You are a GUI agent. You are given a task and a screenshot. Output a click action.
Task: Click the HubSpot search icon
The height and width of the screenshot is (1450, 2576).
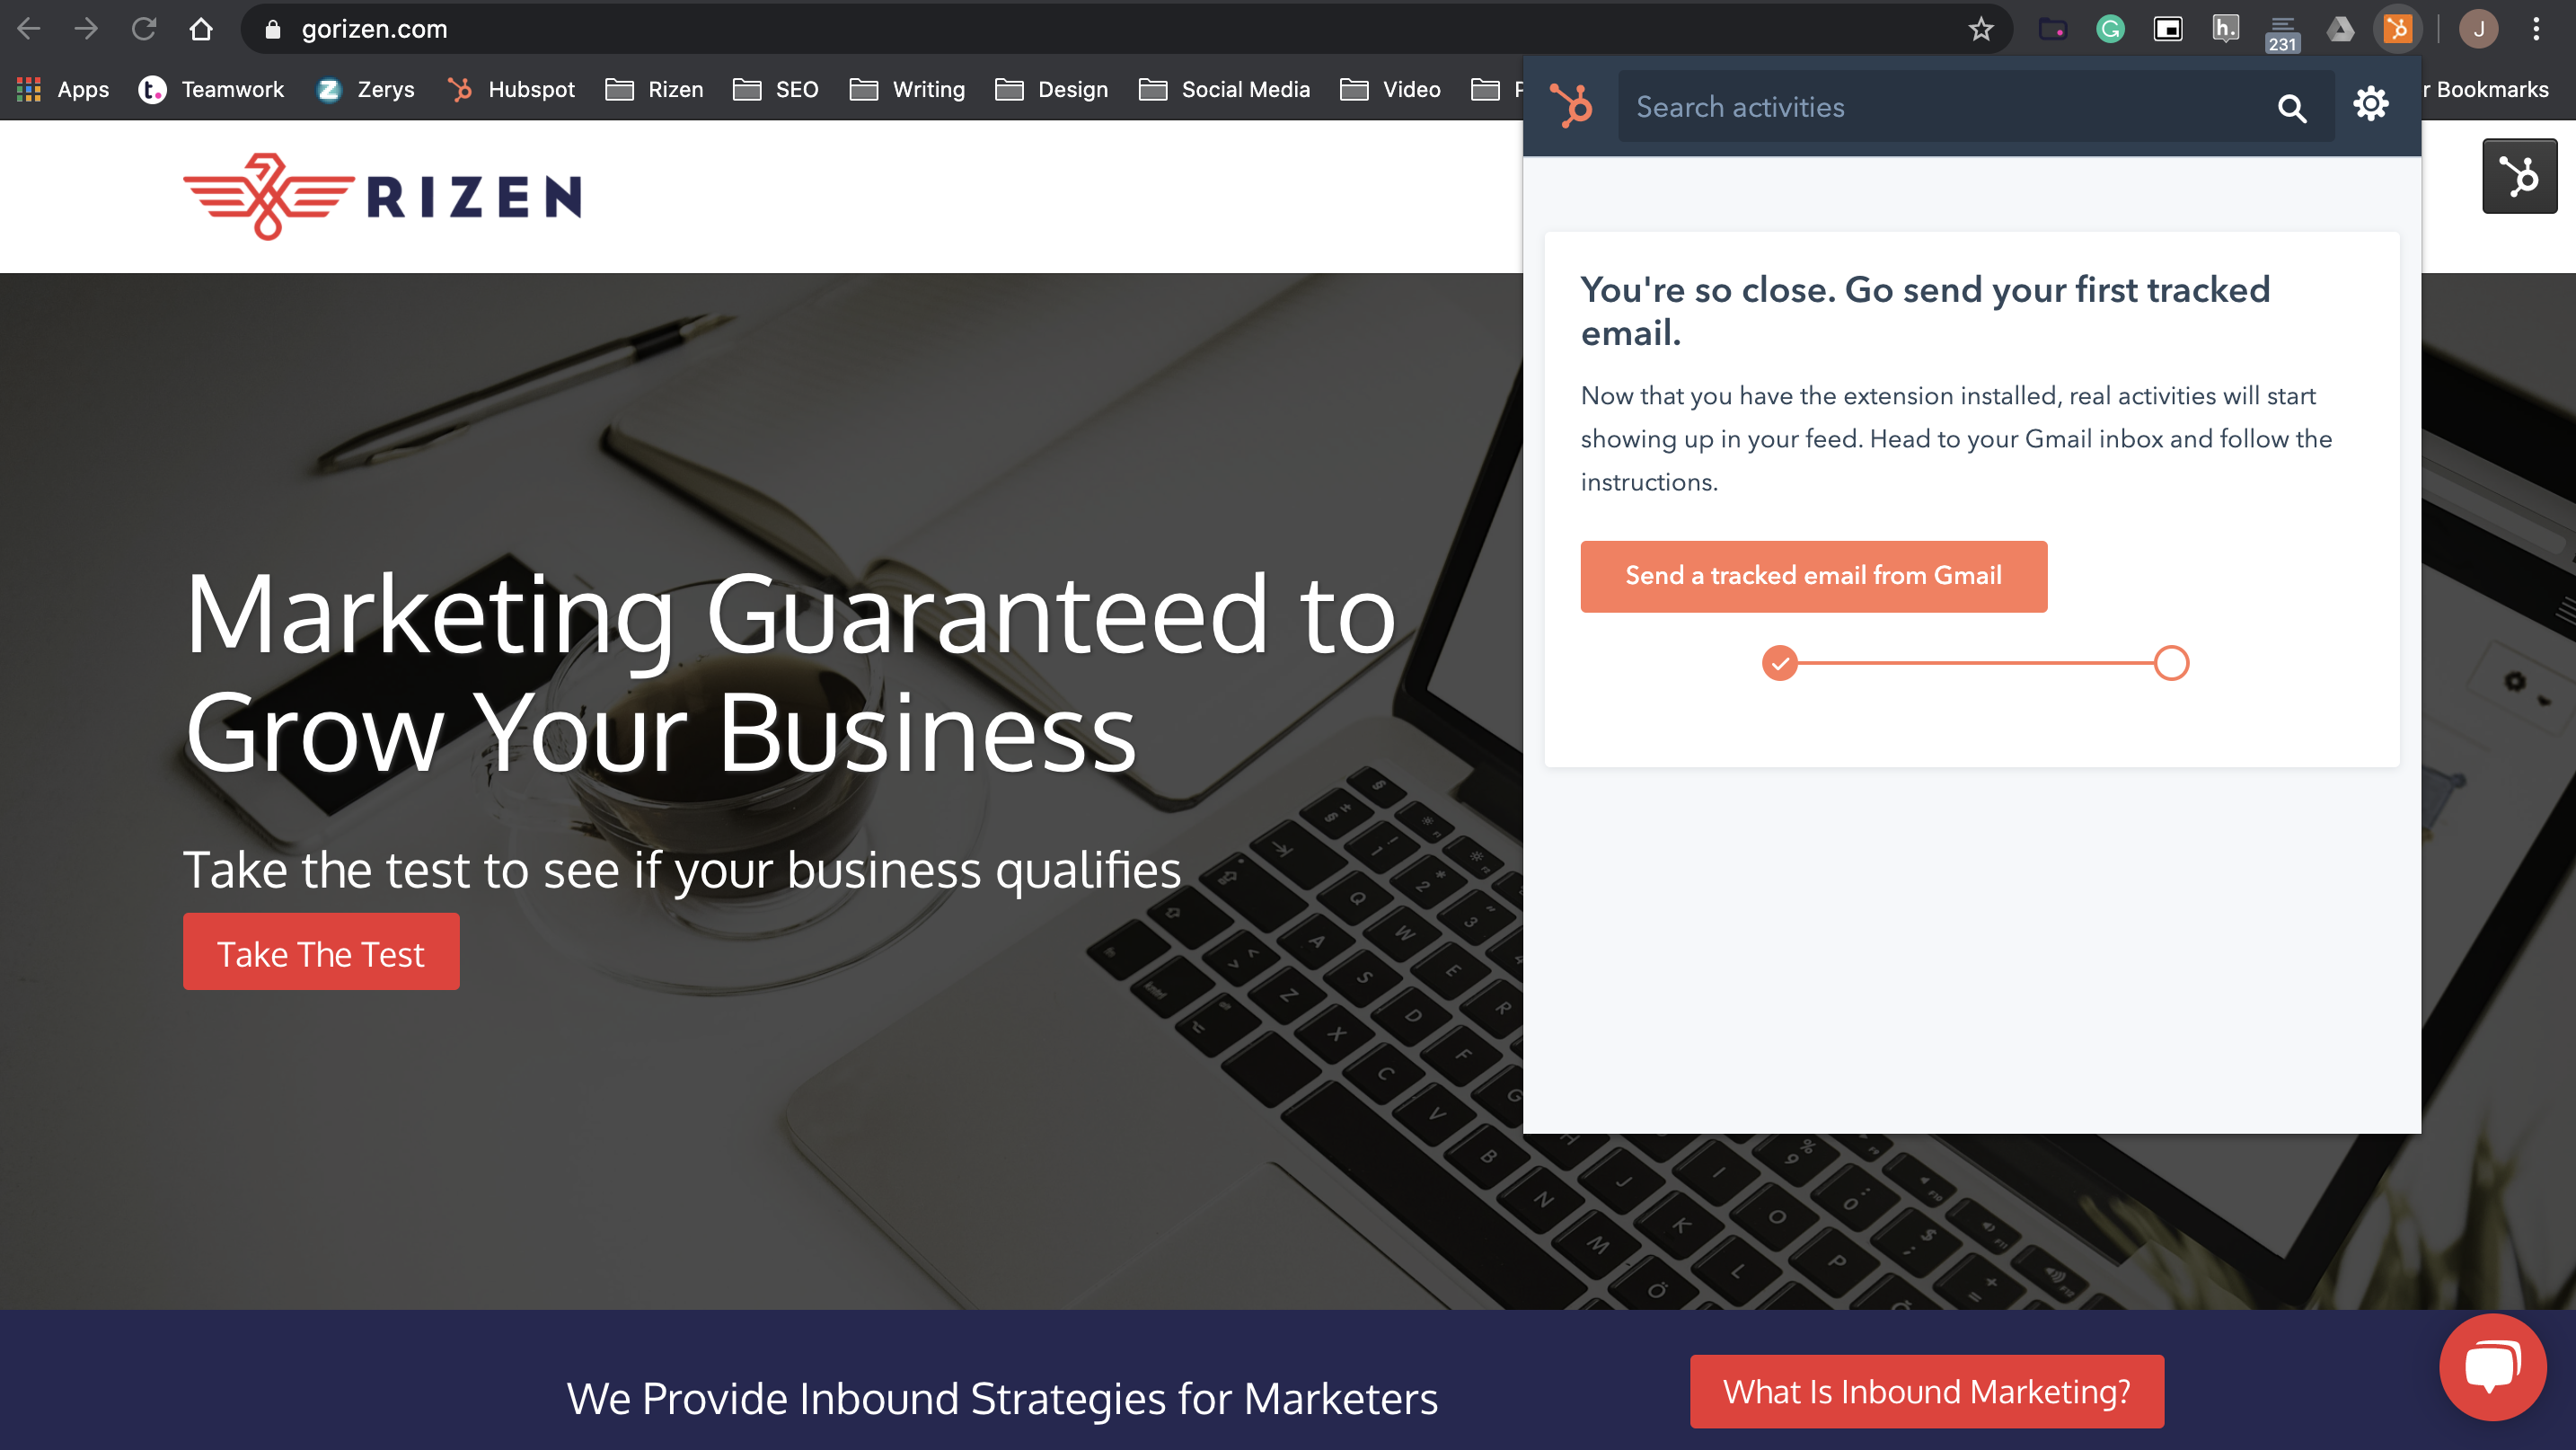[x=2293, y=108]
